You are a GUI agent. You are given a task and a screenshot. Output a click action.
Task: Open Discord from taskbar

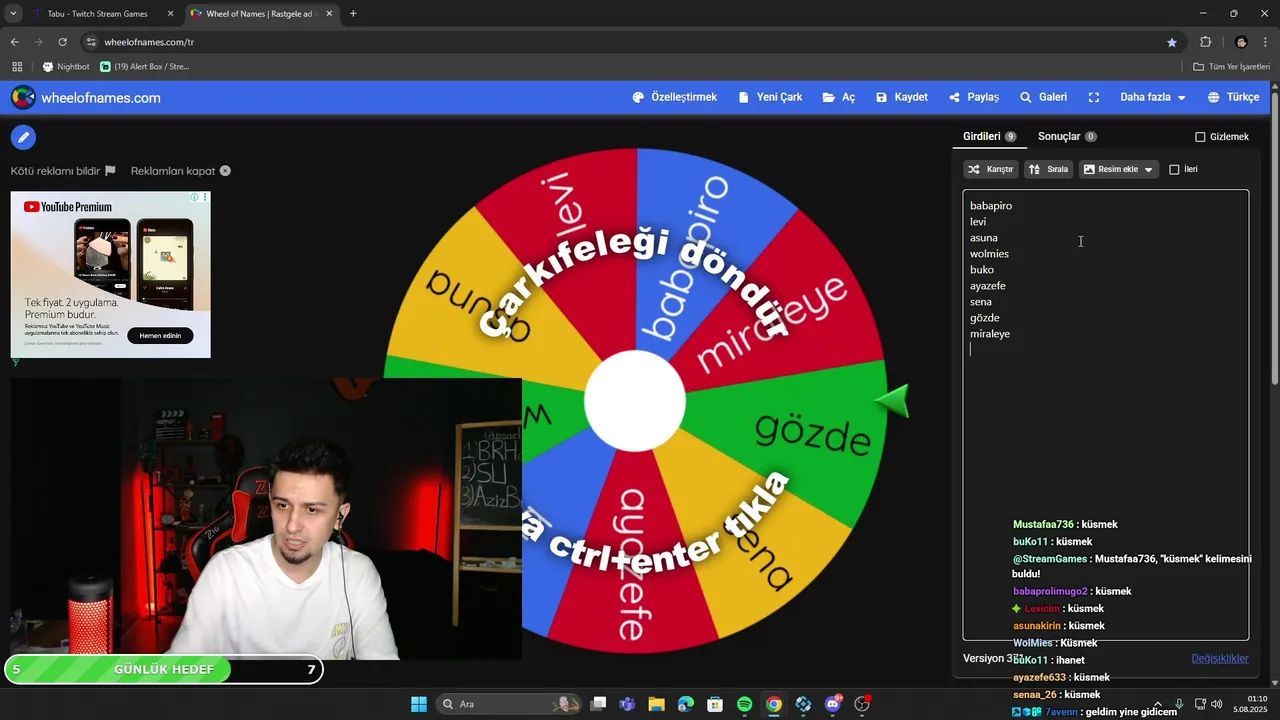(x=833, y=704)
